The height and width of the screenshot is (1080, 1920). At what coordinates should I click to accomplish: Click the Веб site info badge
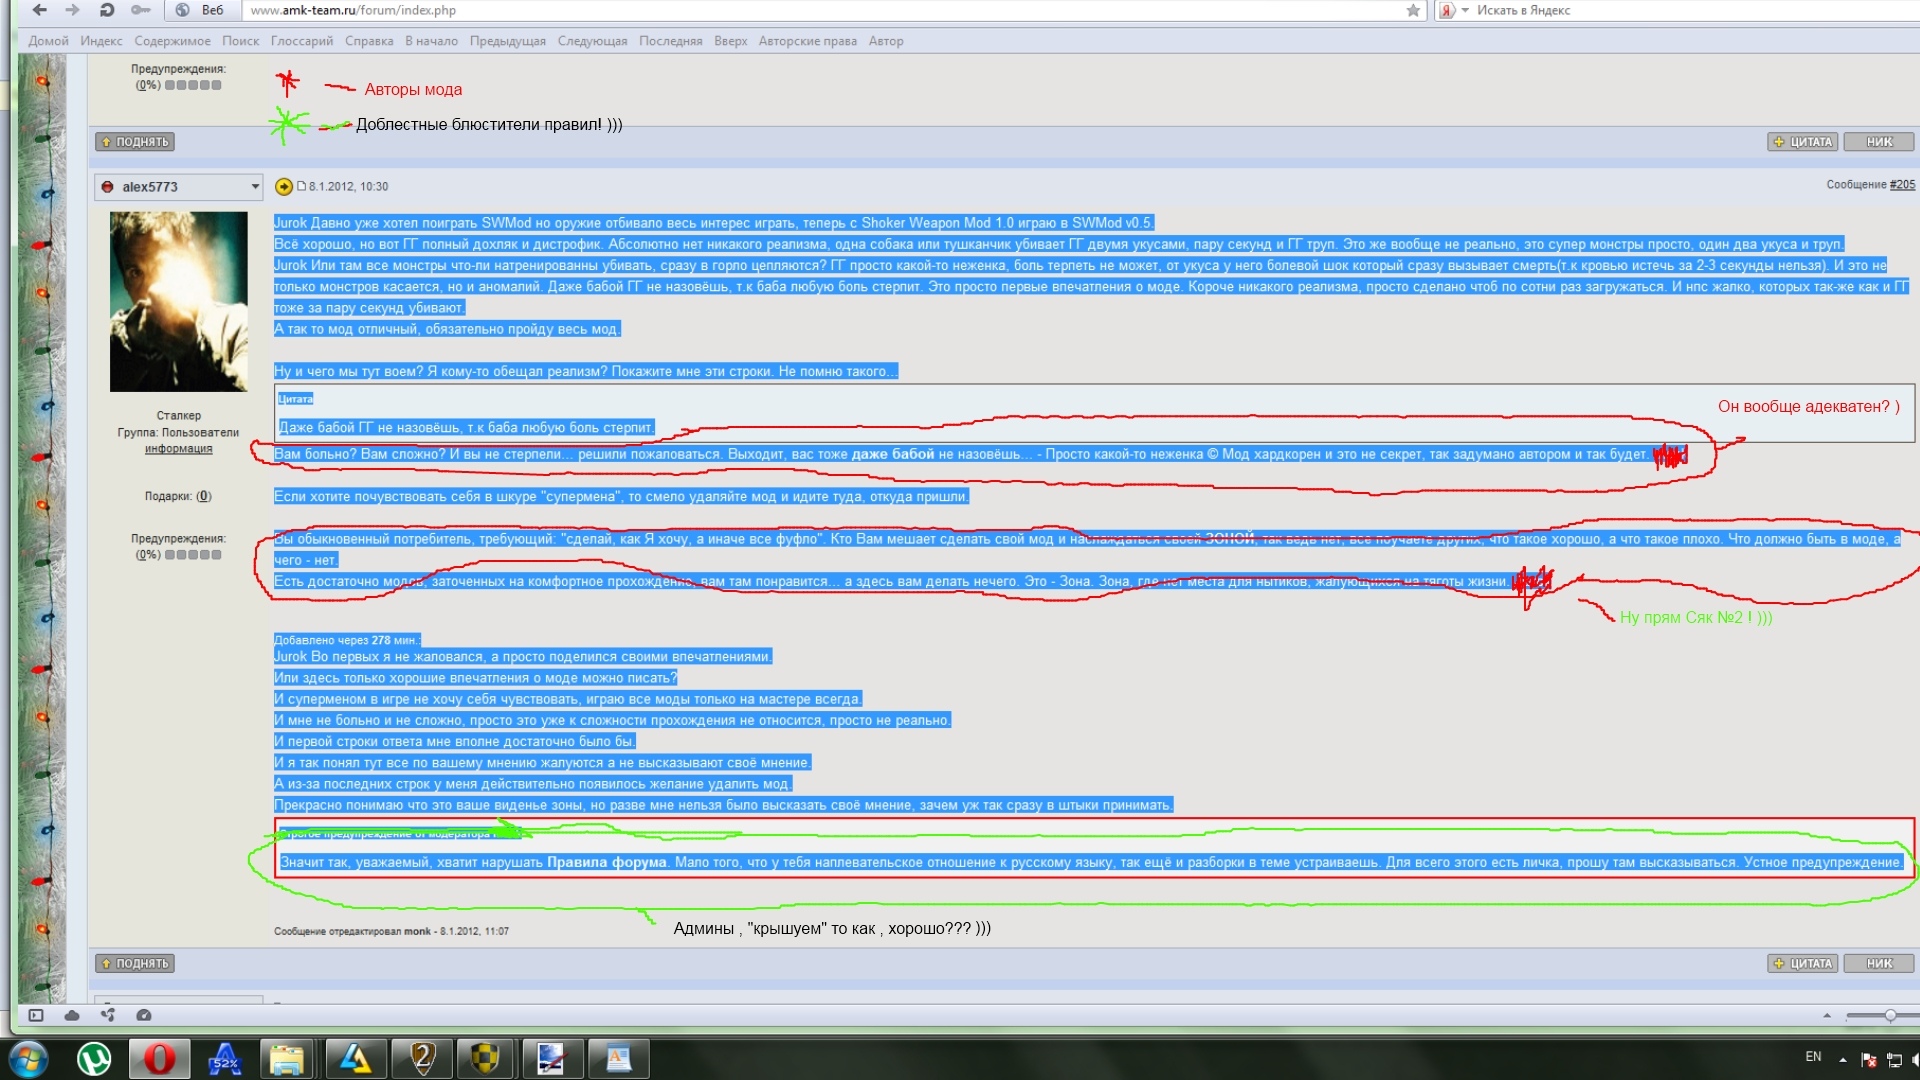[x=201, y=10]
